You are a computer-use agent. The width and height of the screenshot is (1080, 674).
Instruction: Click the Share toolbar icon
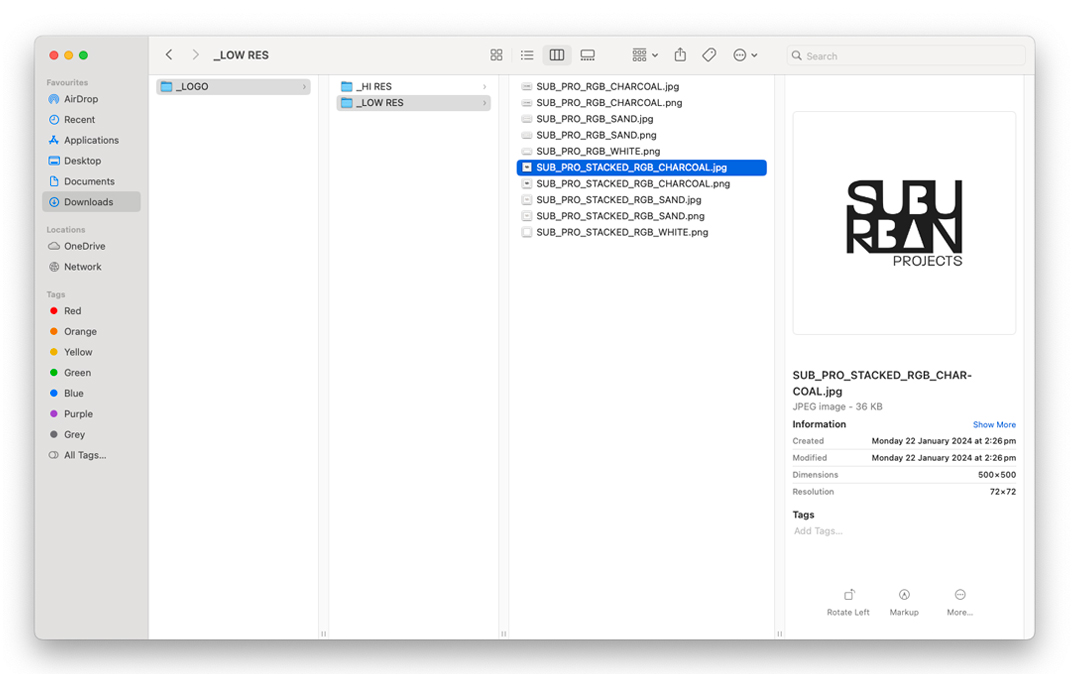point(680,54)
